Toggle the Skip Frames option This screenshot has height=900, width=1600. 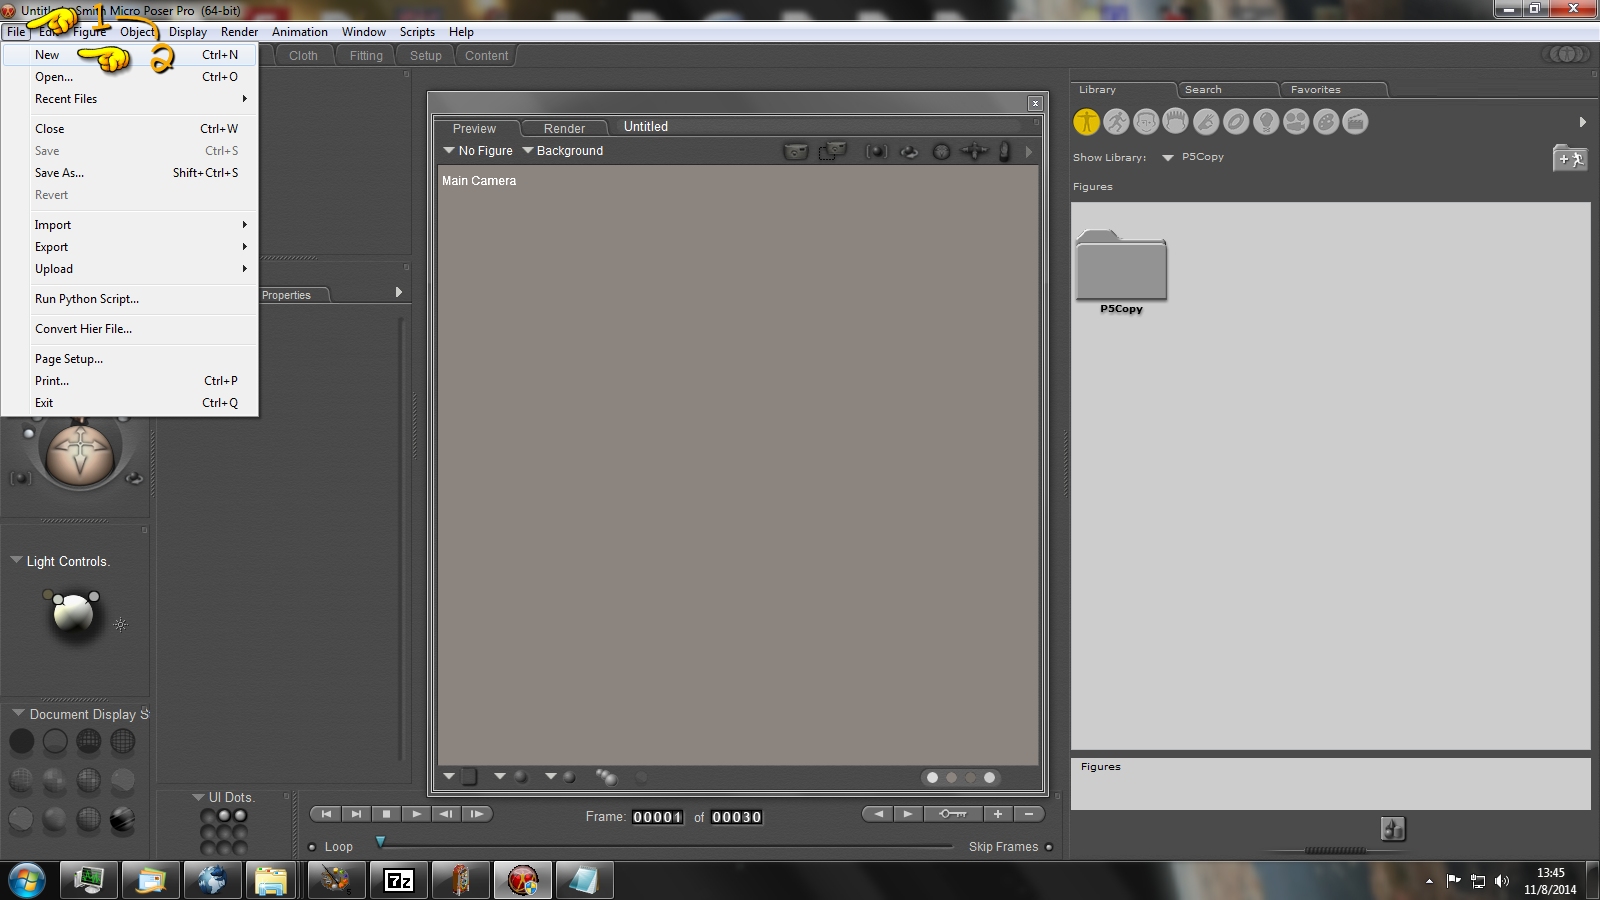pyautogui.click(x=1049, y=847)
